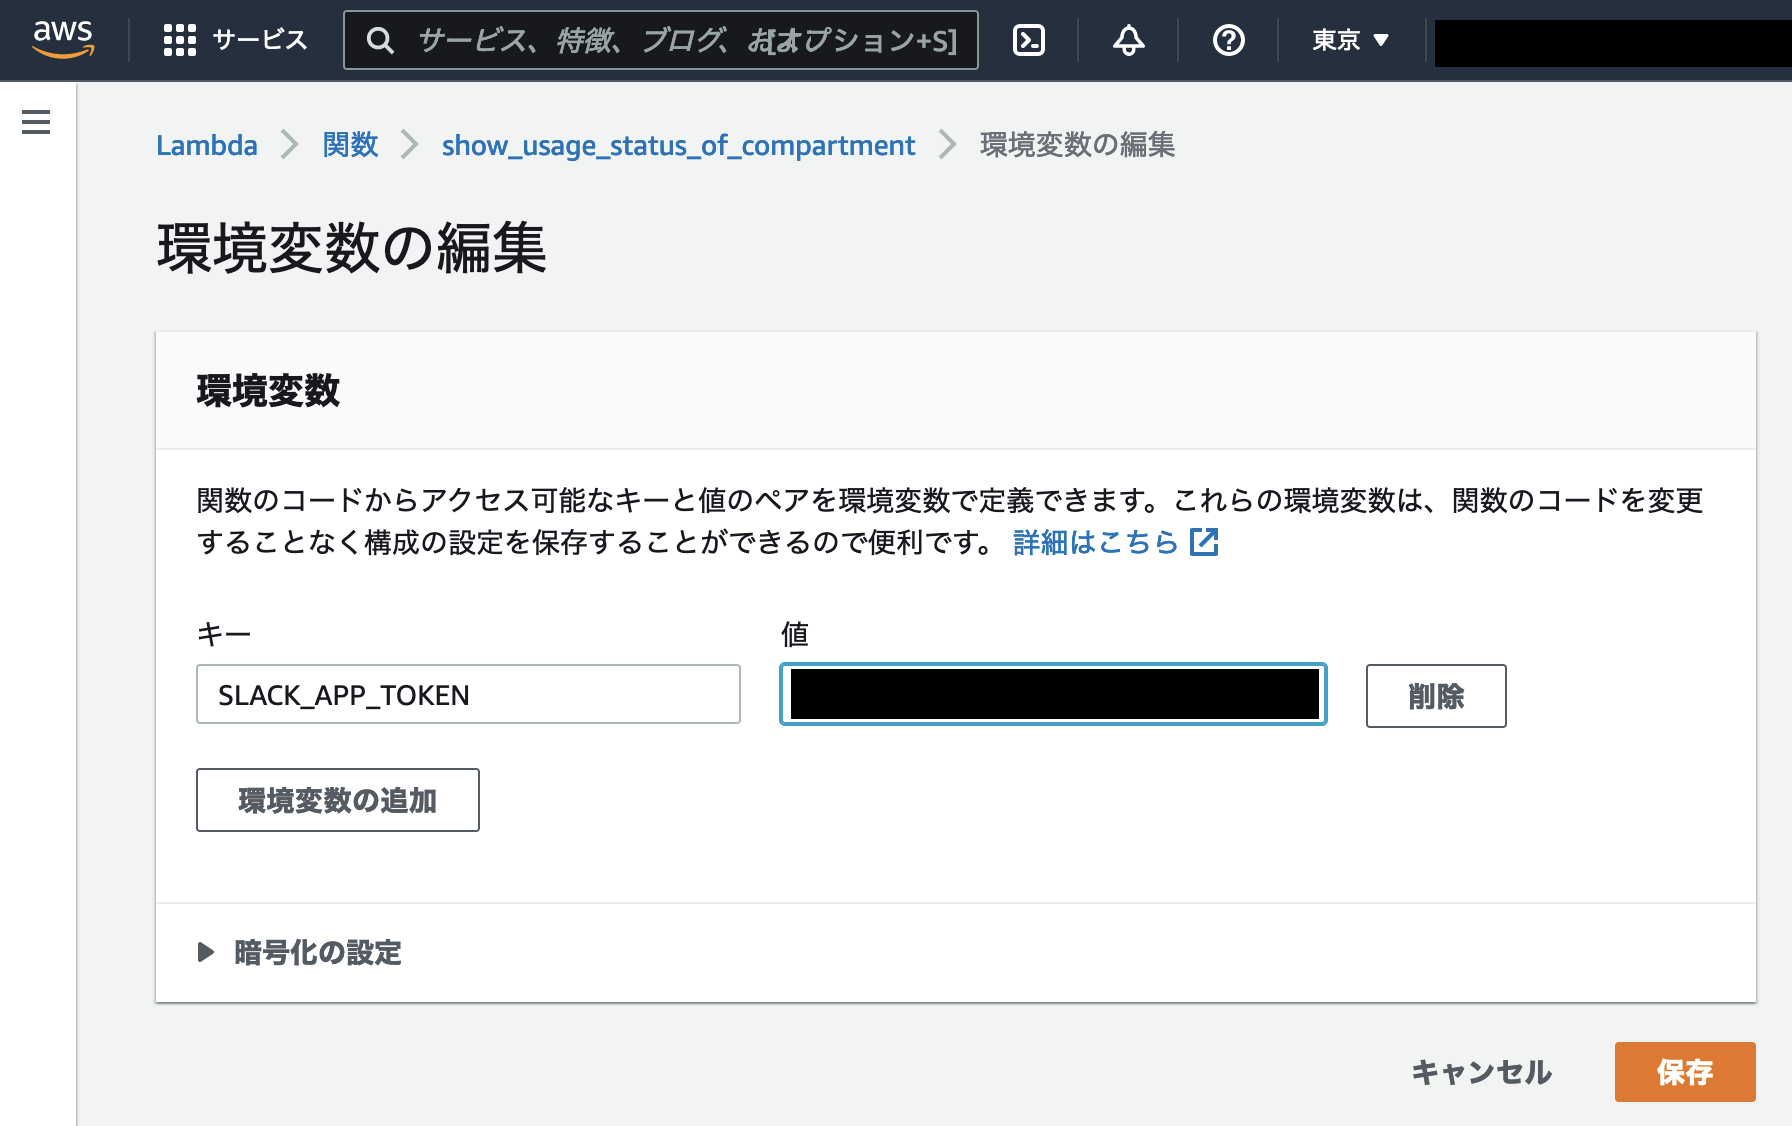This screenshot has width=1792, height=1126.
Task: Navigate to 関数 breadcrumb link
Action: tap(350, 145)
